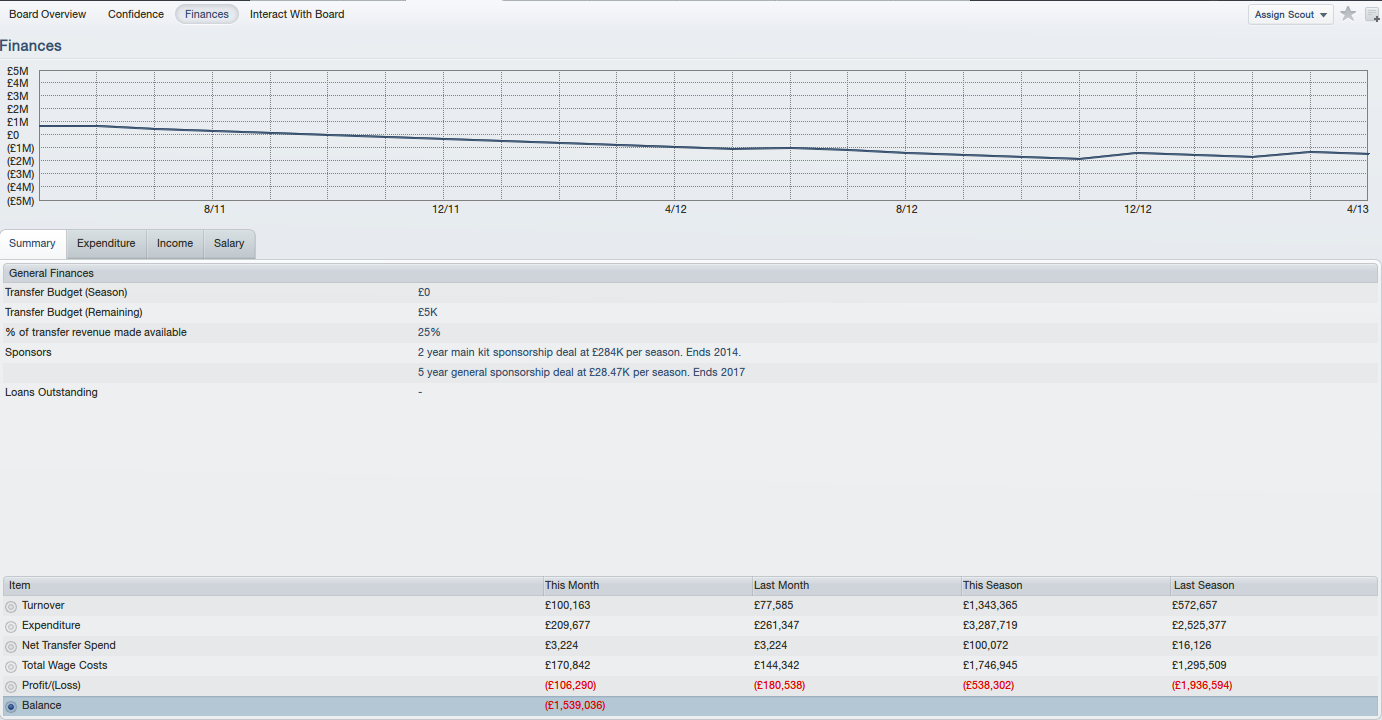1382x720 pixels.
Task: Select the Summary tab
Action: [32, 244]
